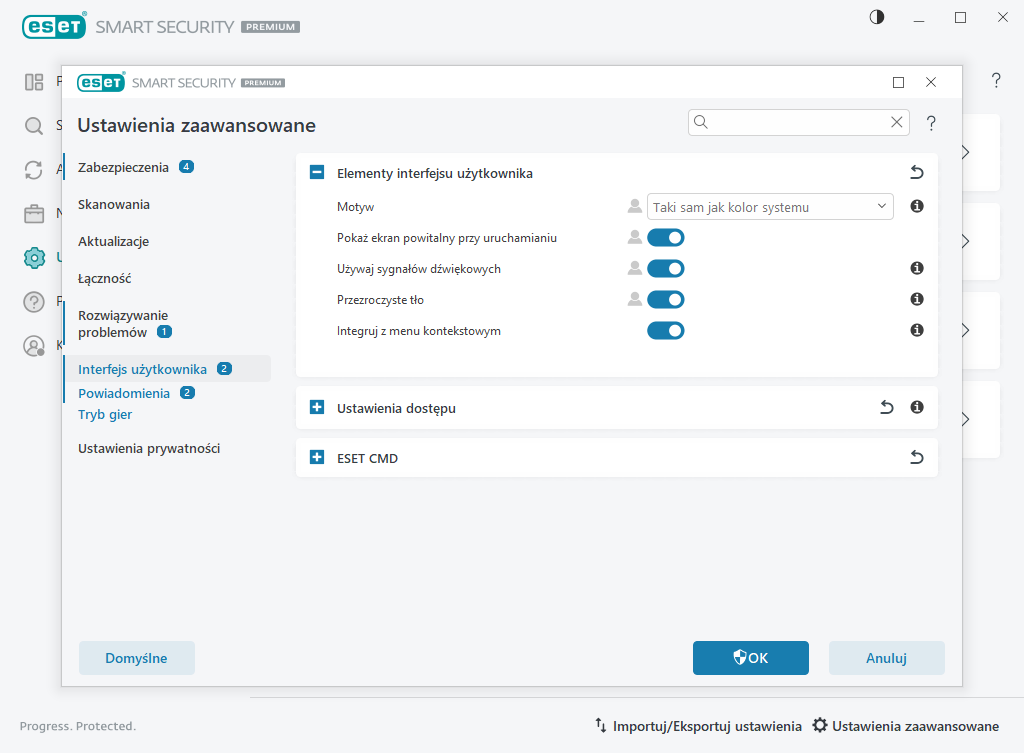Expand the ESET CMD section
This screenshot has width=1024, height=753.
[317, 458]
